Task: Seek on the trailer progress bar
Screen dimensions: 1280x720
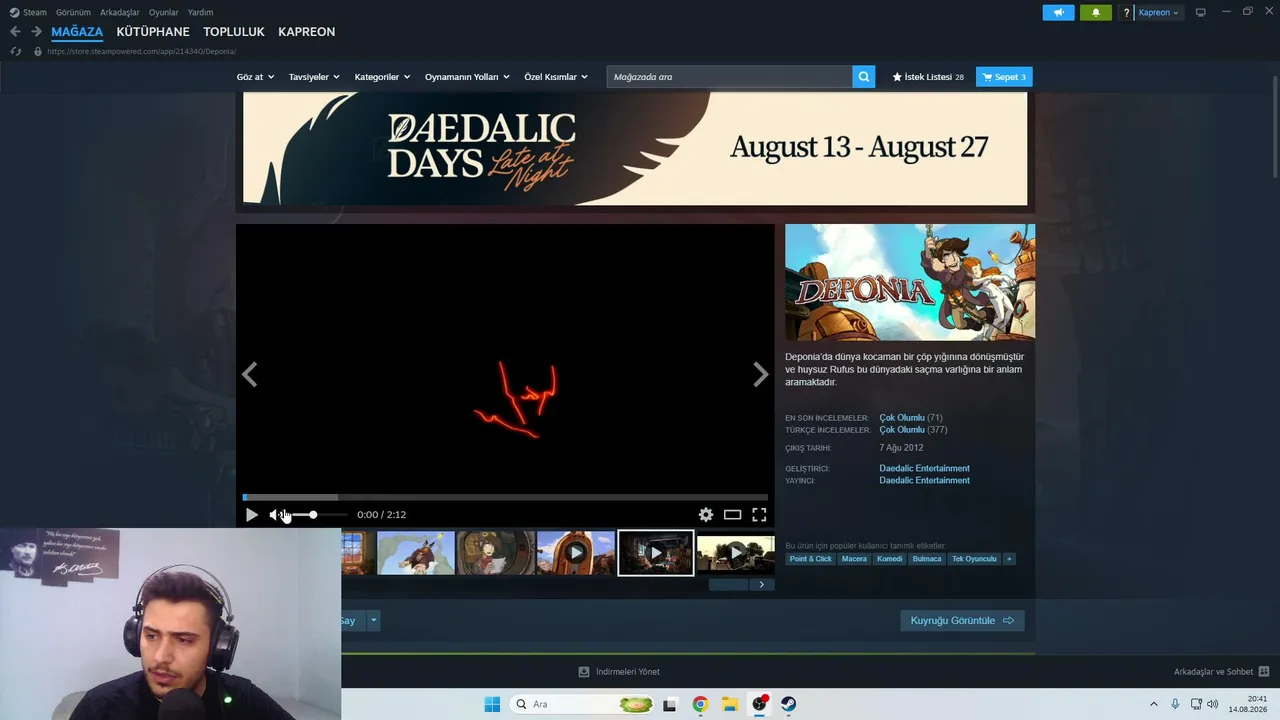Action: coord(505,497)
